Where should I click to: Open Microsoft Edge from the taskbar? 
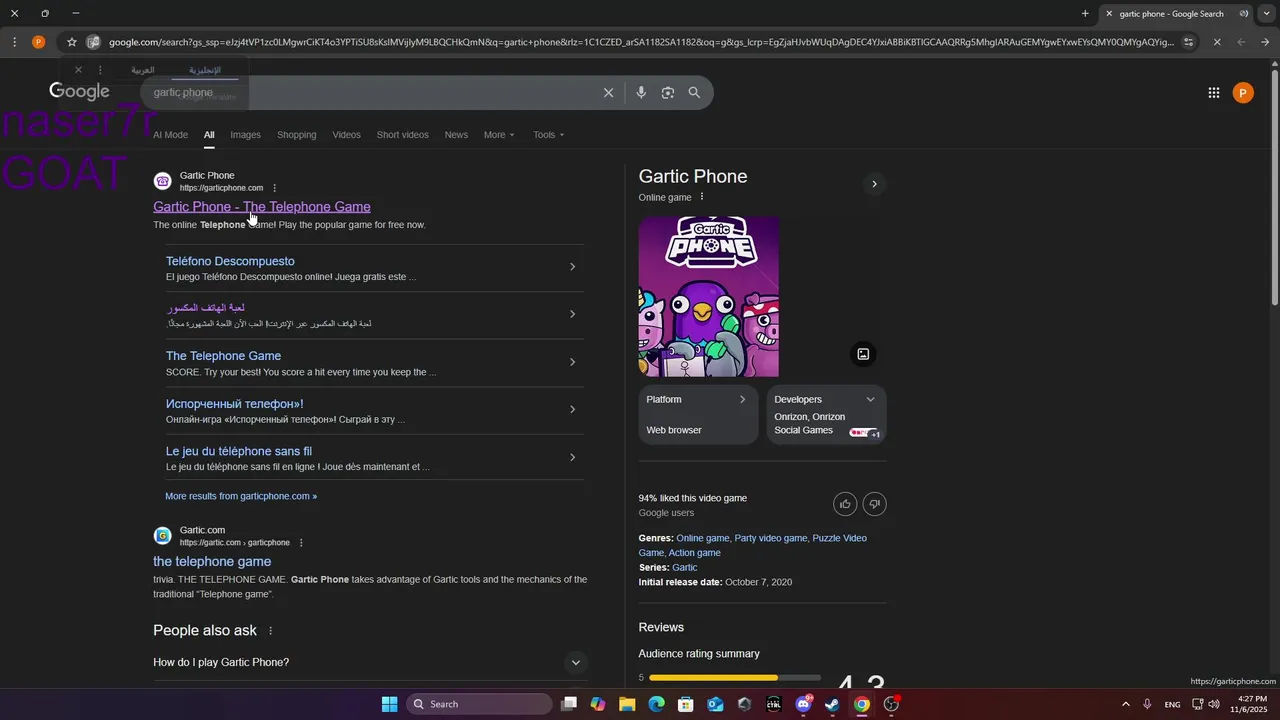pos(656,704)
